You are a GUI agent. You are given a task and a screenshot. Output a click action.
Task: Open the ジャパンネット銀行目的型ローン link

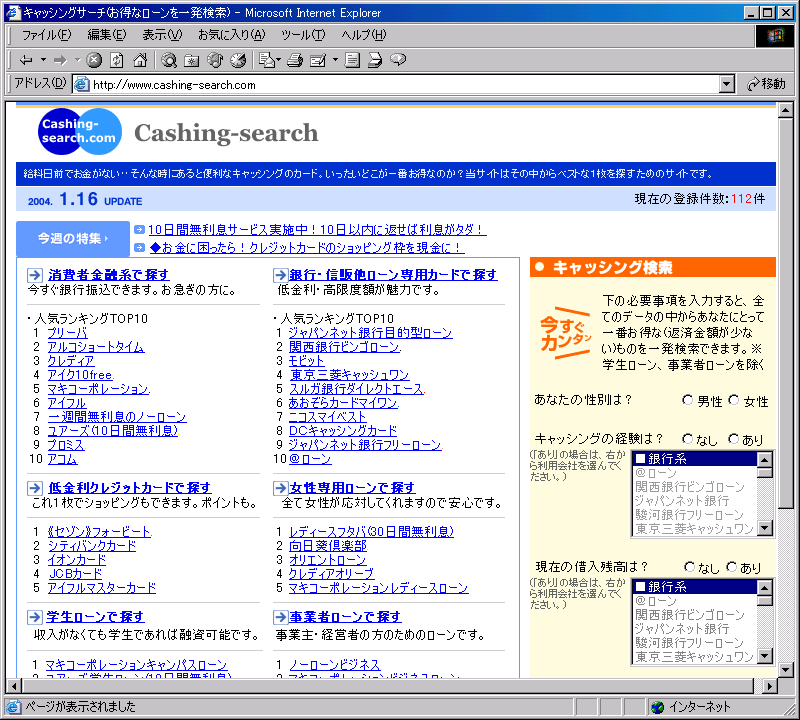tap(370, 333)
